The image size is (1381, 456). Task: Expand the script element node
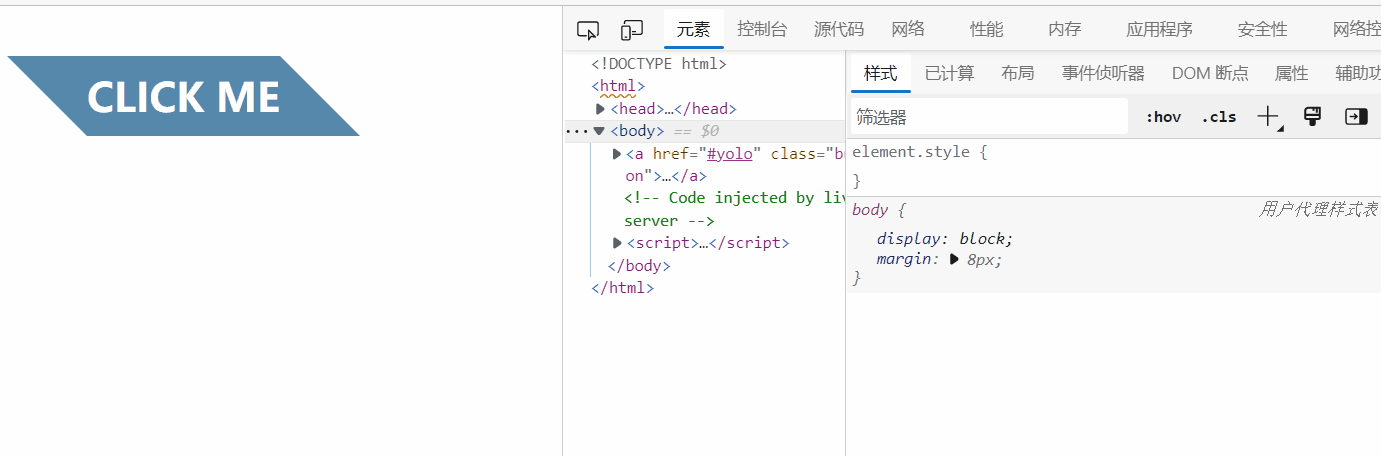617,243
